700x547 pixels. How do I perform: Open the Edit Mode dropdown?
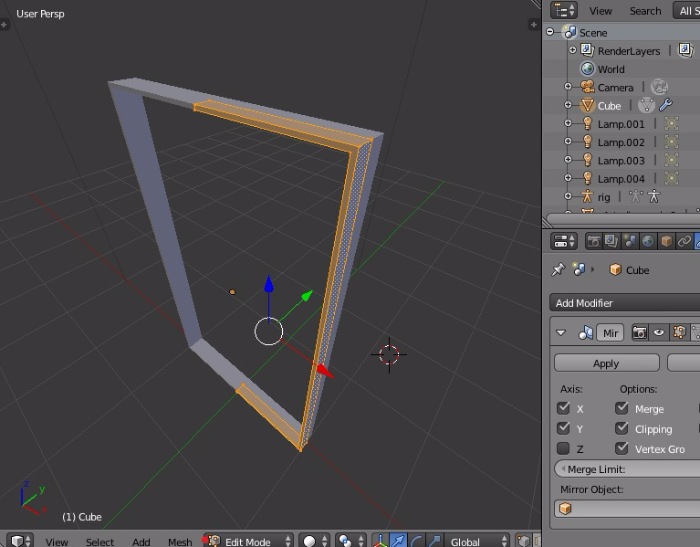[x=248, y=541]
